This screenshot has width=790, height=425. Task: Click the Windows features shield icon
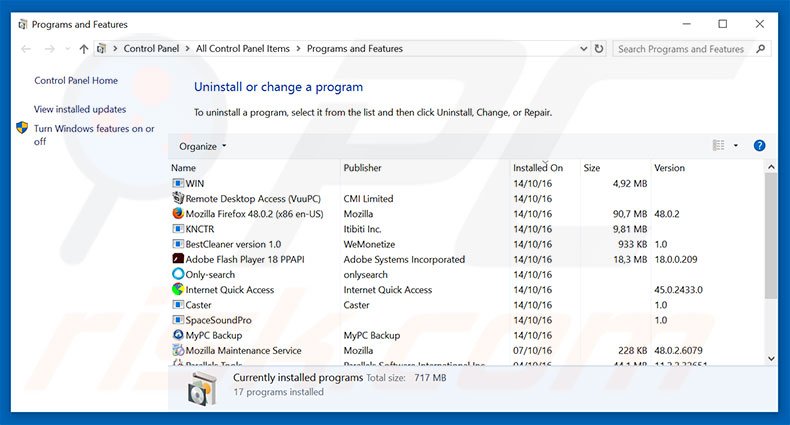[22, 128]
